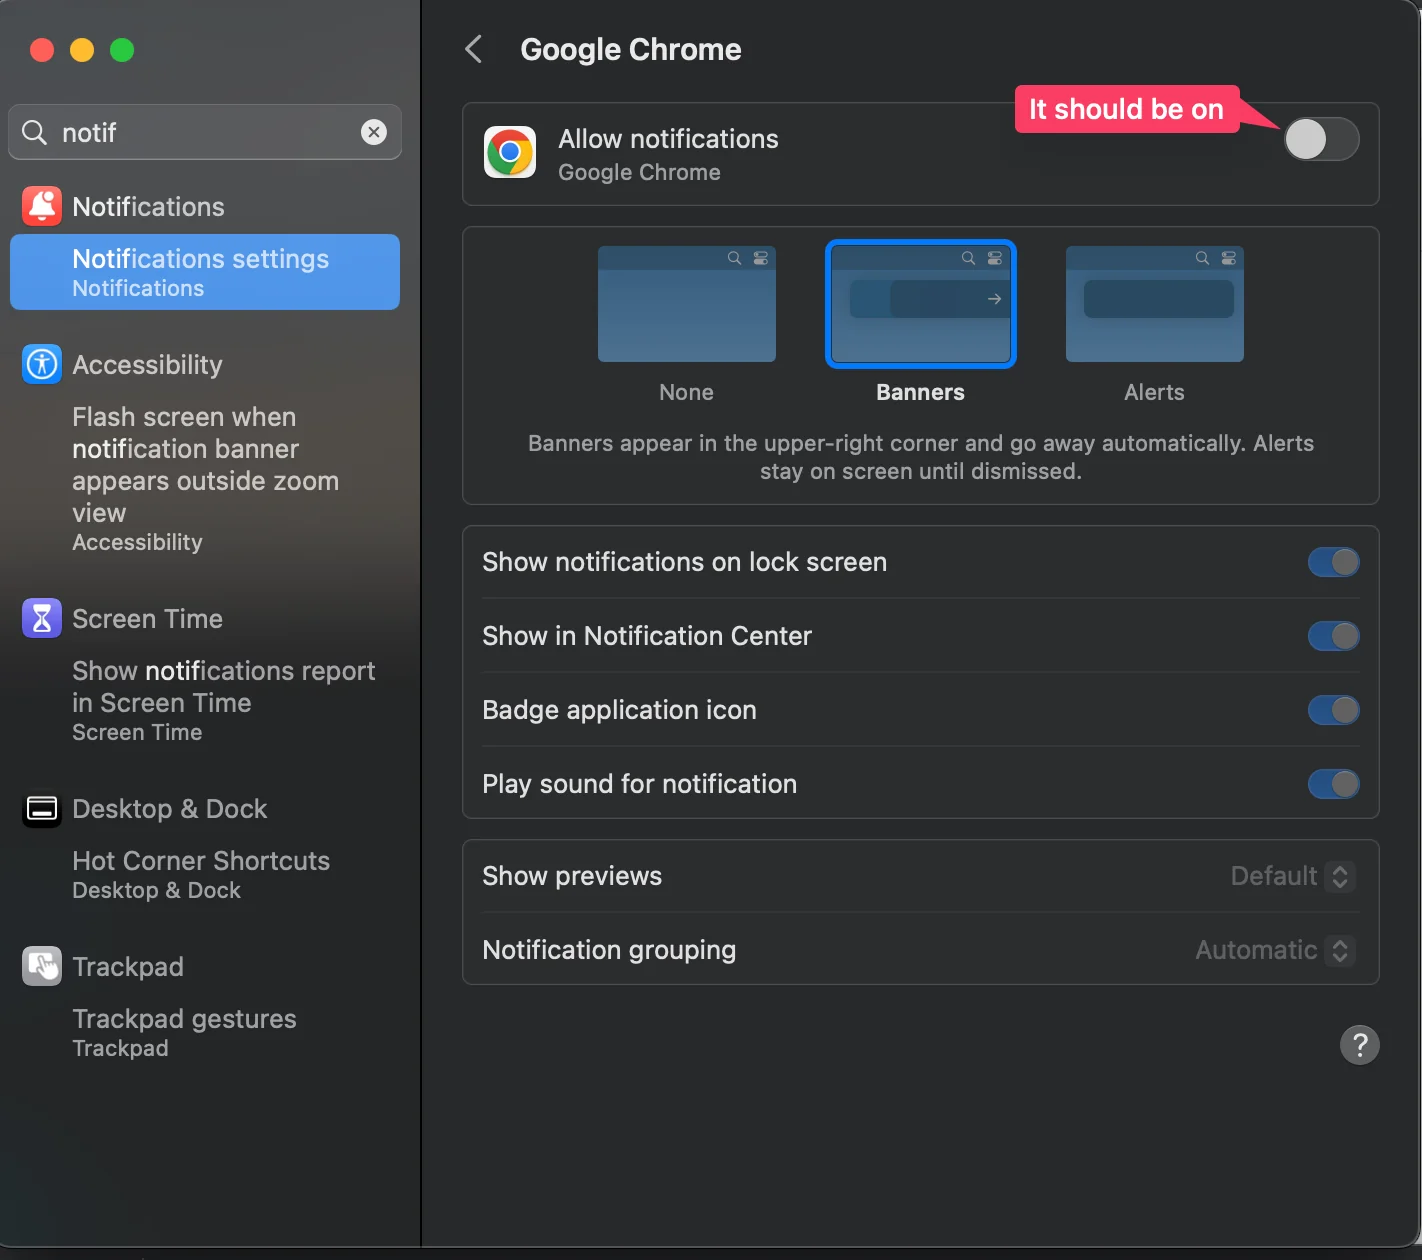Click the Screen Time category heading
Viewport: 1422px width, 1260px height.
point(147,619)
